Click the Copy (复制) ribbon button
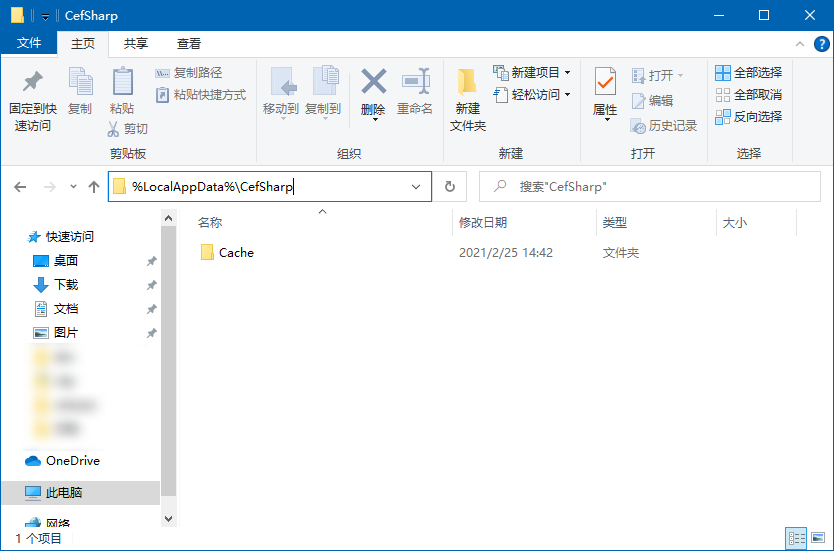834x551 pixels. (x=80, y=91)
